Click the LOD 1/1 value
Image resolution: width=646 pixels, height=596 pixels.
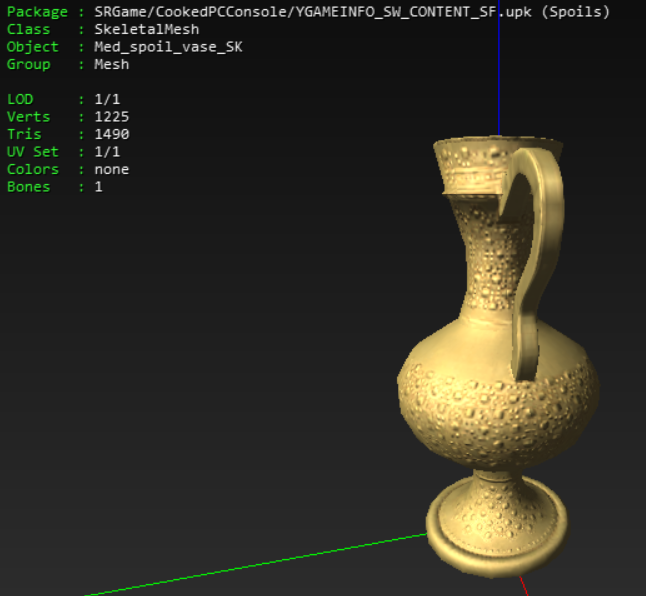[107, 99]
